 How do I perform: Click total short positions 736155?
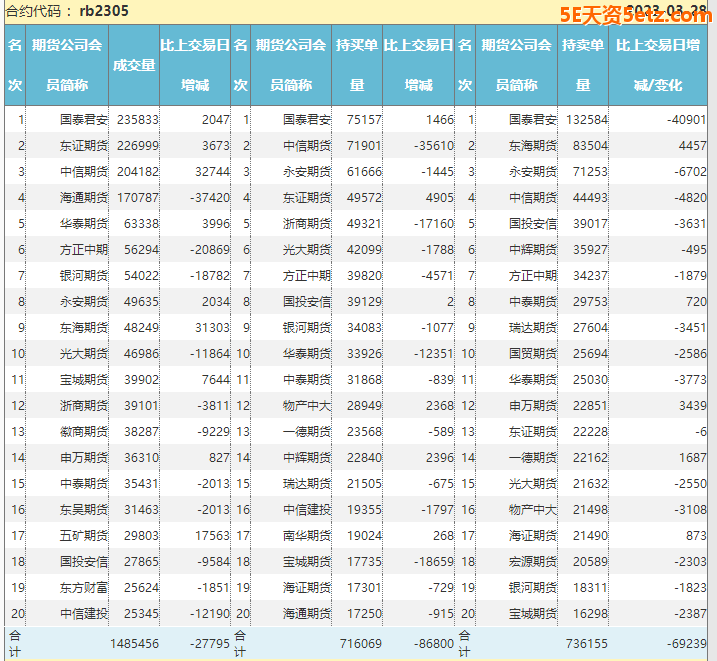pos(586,644)
